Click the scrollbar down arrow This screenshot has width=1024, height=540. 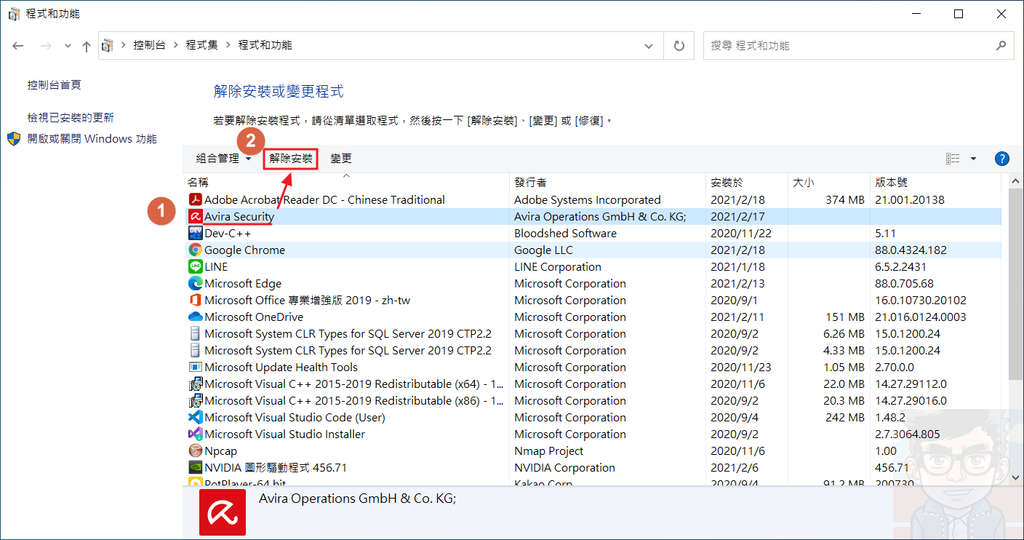pos(1016,478)
